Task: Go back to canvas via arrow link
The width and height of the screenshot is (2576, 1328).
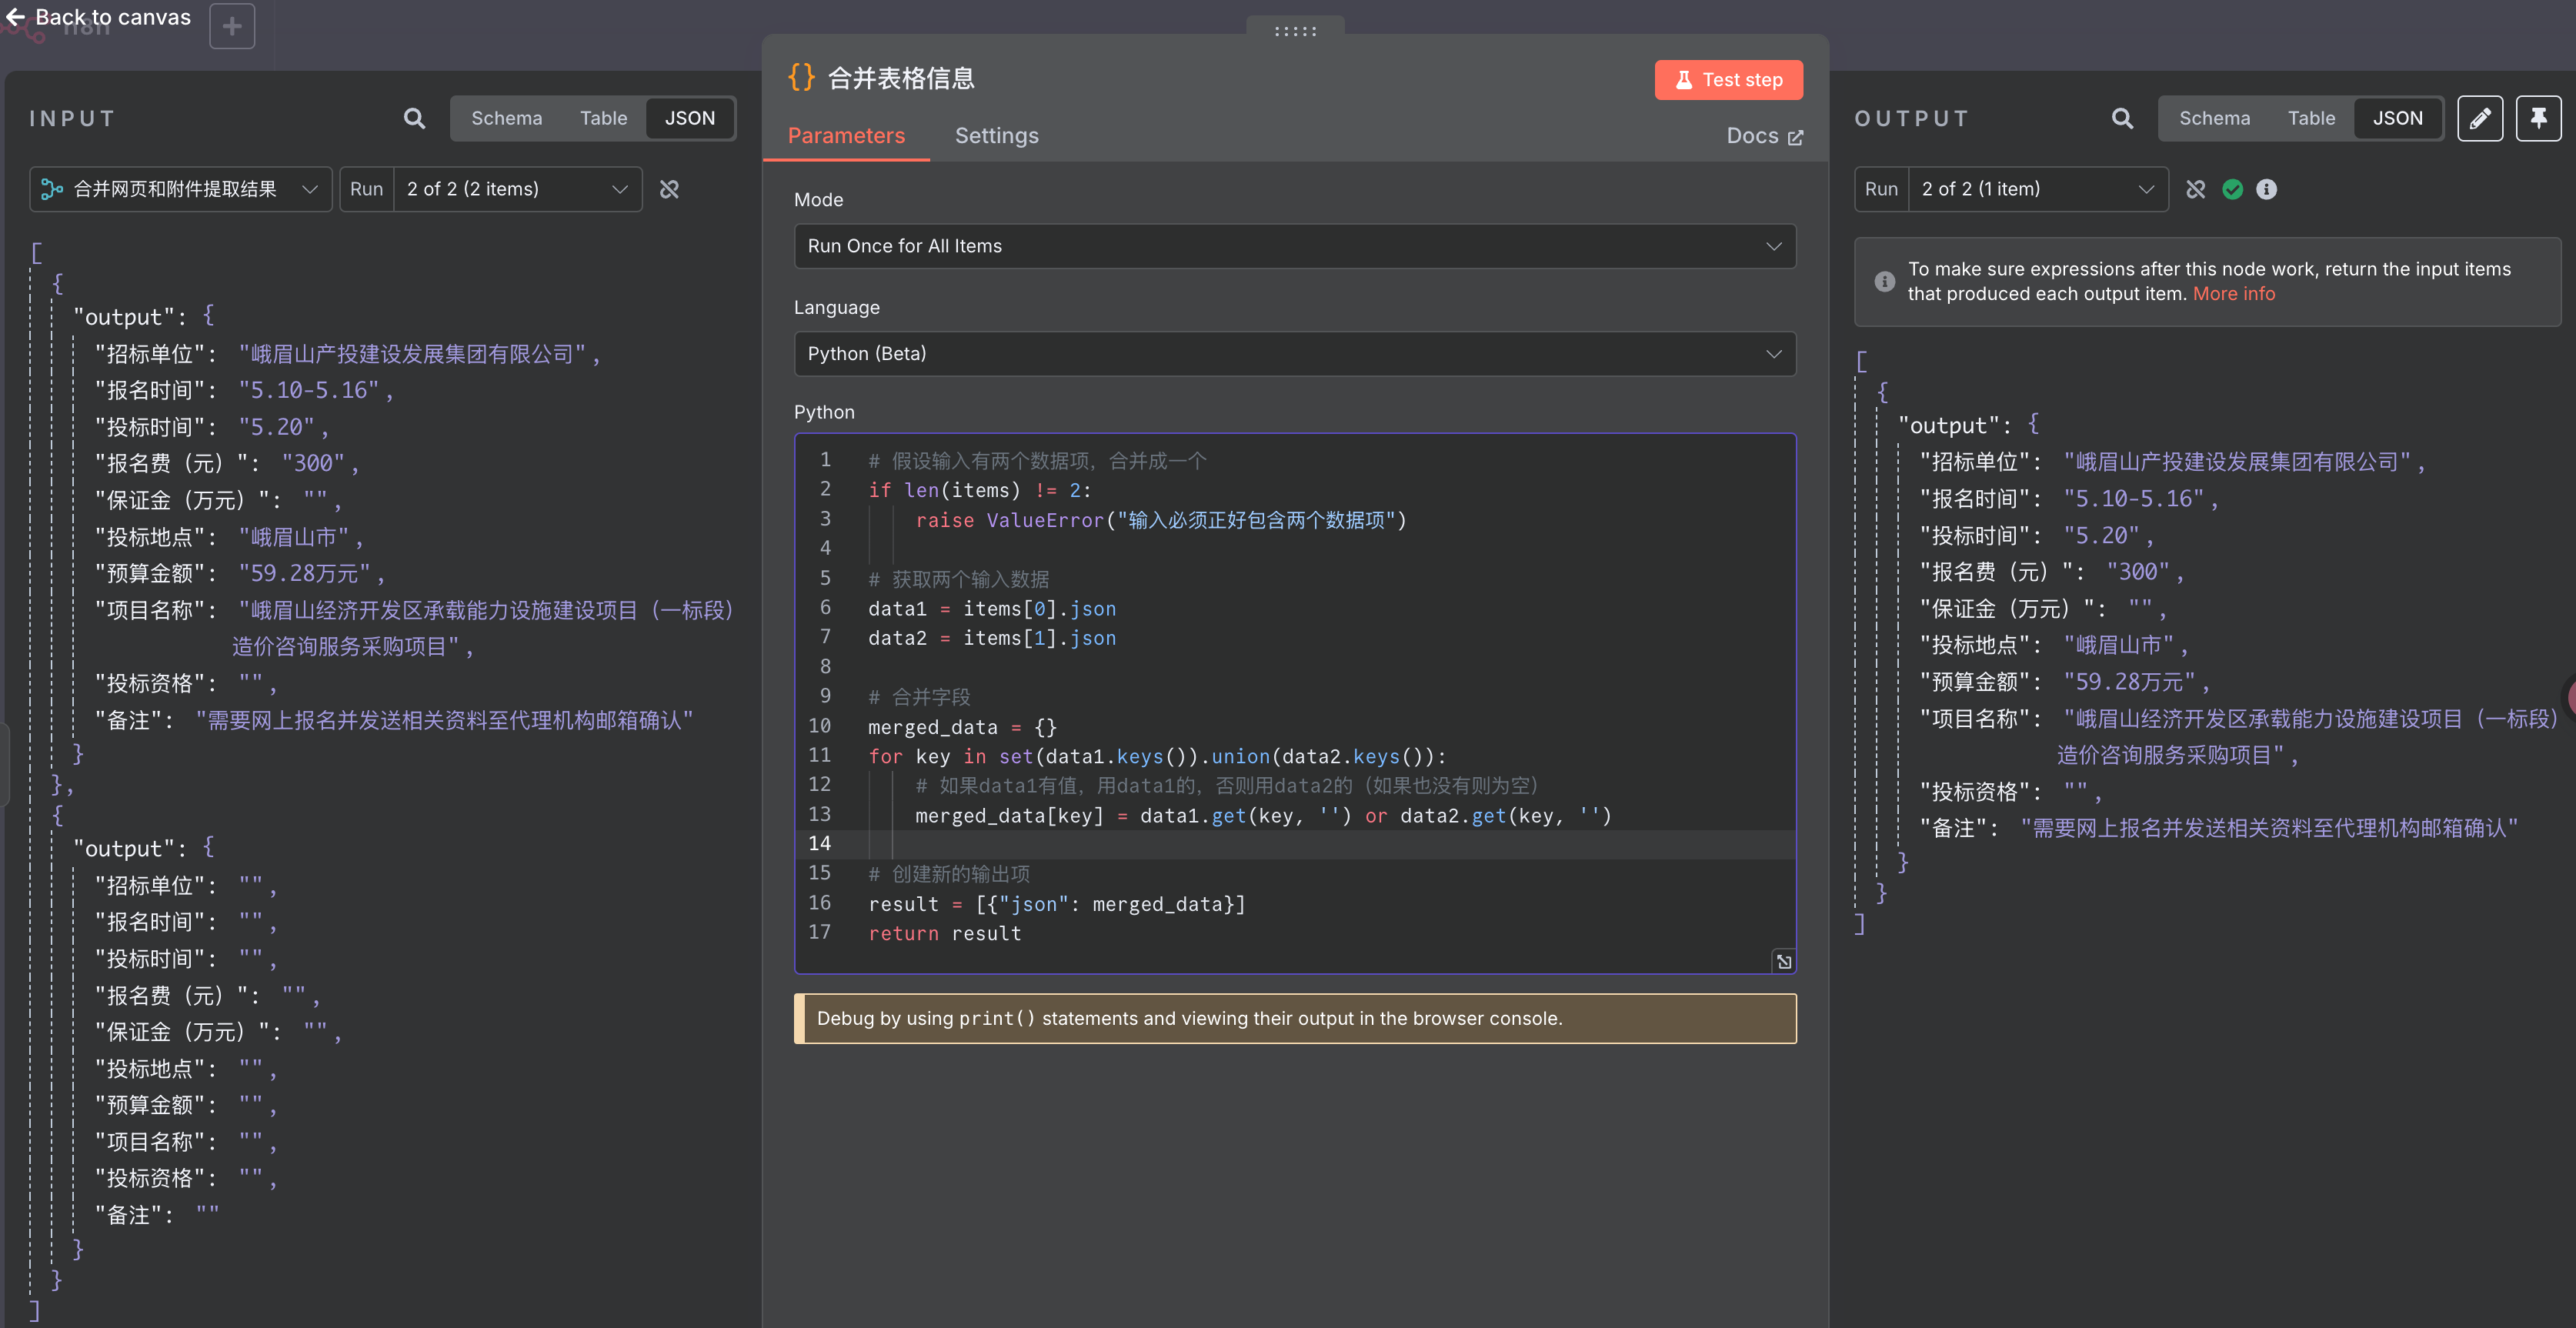Action: tap(98, 17)
